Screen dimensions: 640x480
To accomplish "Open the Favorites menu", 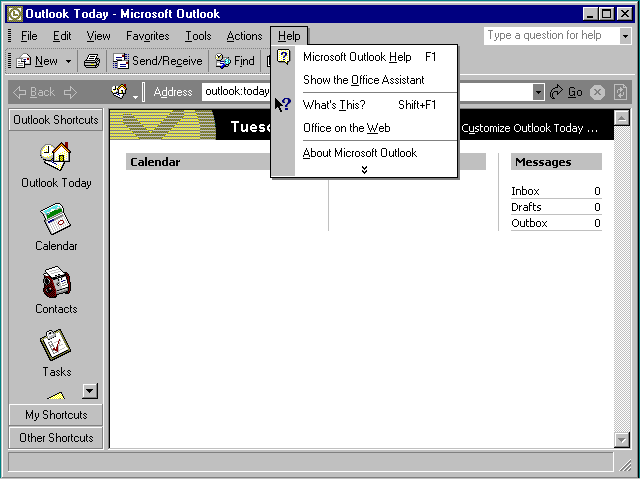I will [x=147, y=36].
